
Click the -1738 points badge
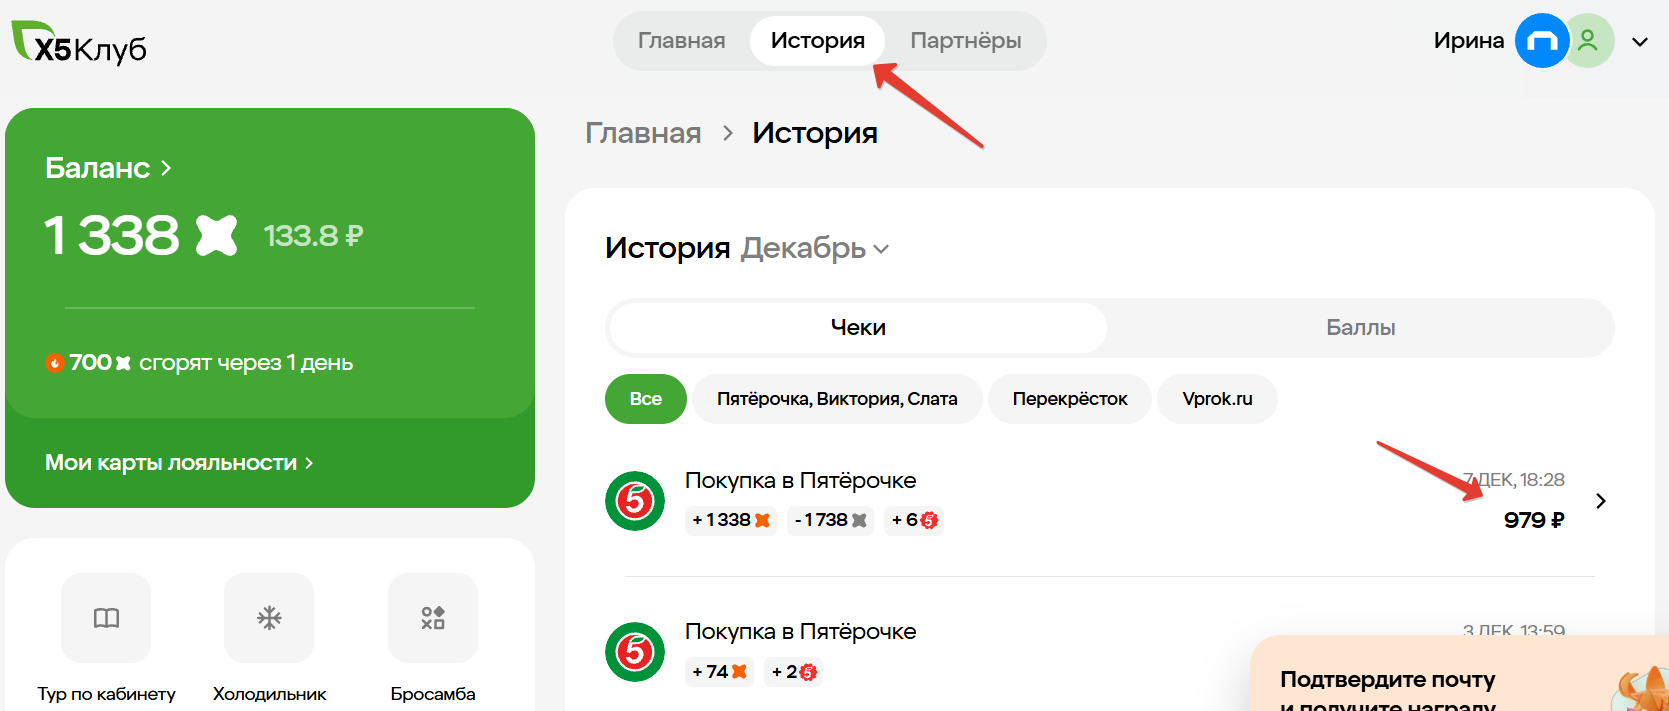(830, 520)
